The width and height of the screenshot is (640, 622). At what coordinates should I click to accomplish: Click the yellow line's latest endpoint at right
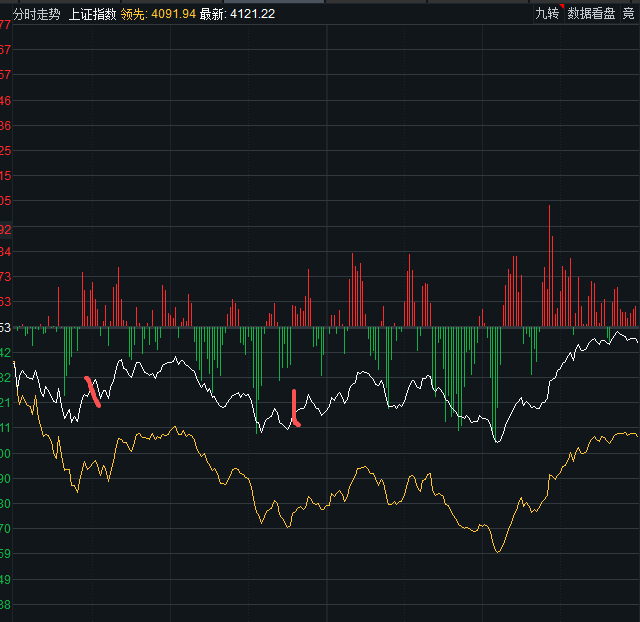click(x=637, y=436)
